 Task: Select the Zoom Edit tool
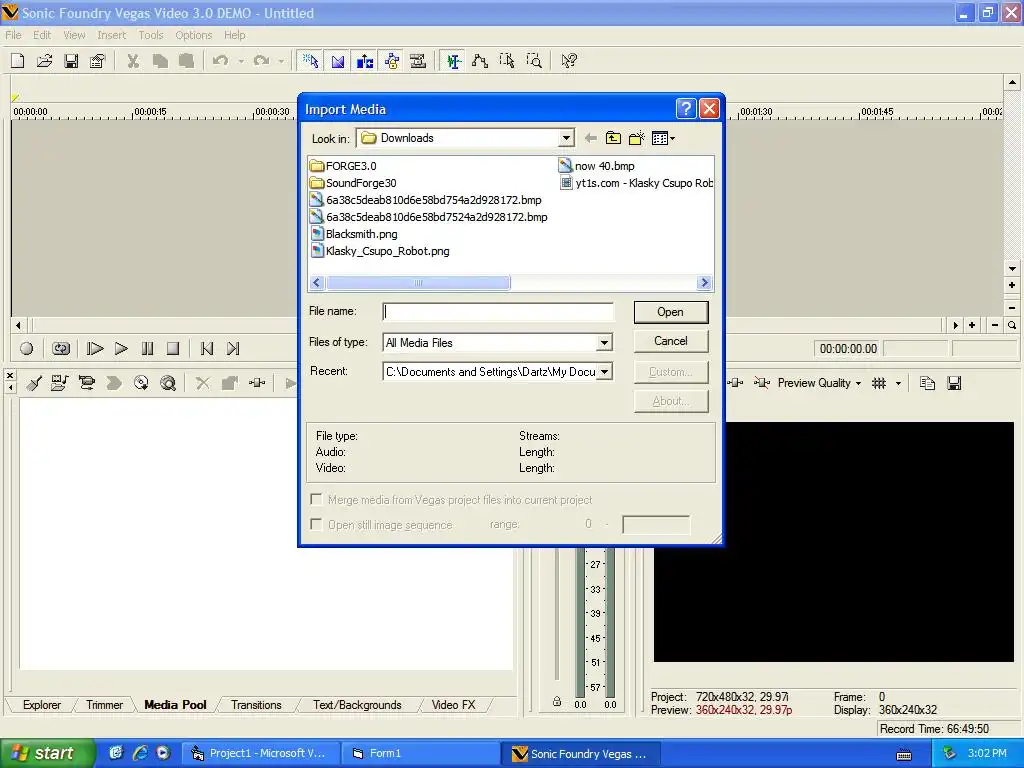[x=534, y=61]
